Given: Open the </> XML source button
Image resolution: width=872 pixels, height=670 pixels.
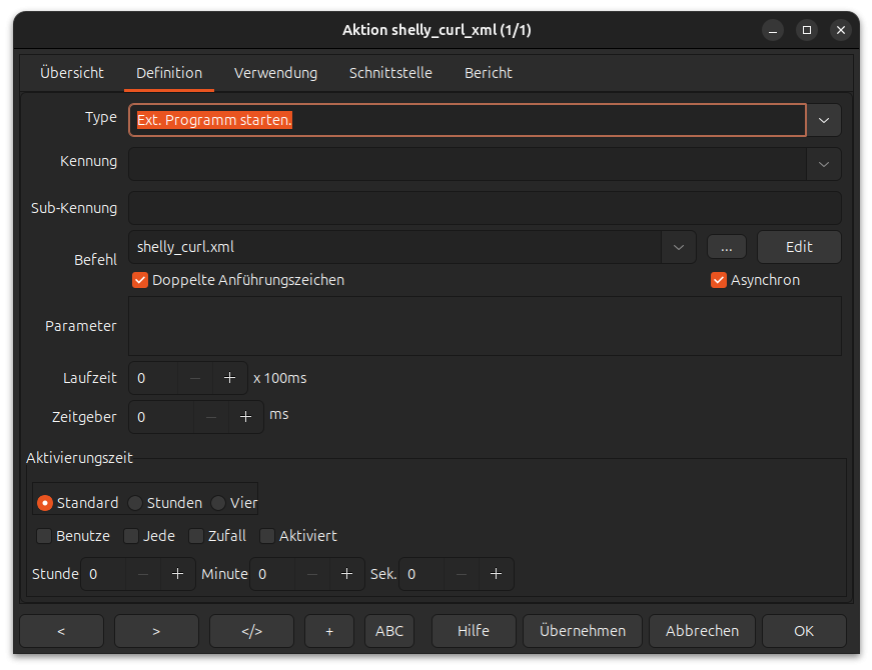Looking at the screenshot, I should [x=252, y=631].
